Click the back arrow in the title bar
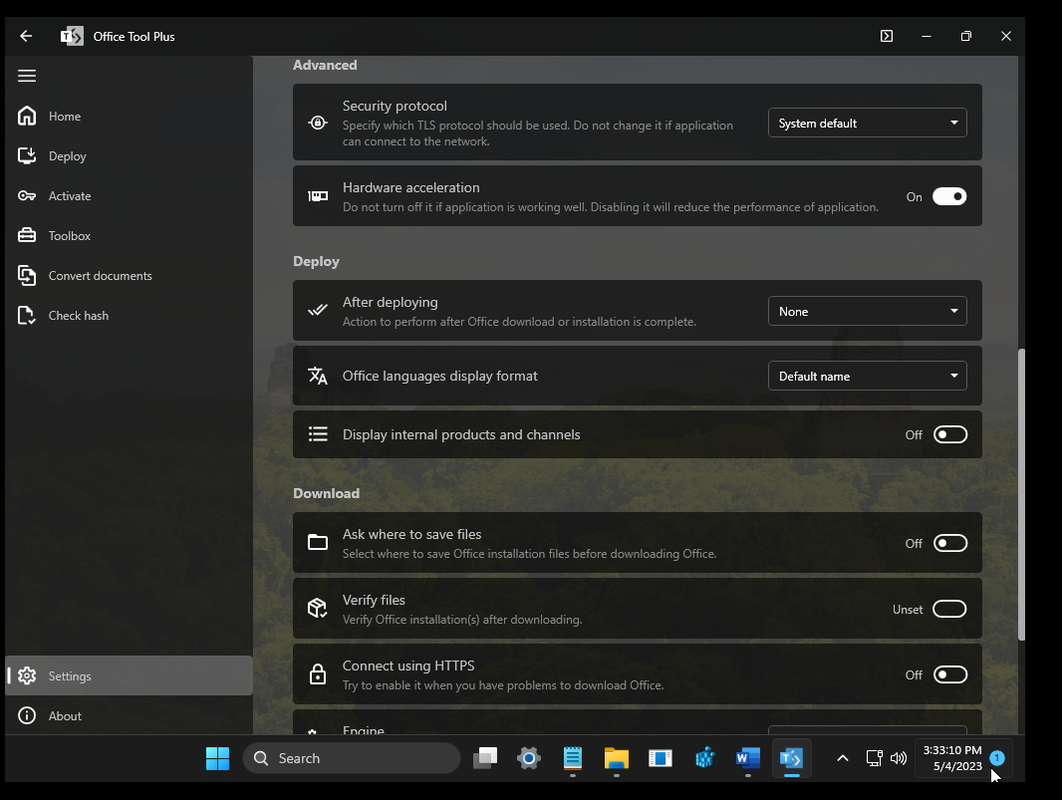This screenshot has height=800, width=1062. coord(26,37)
